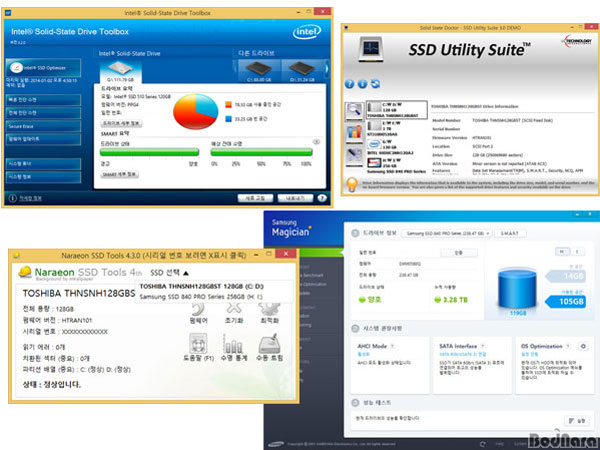Click the blue info icon in SSD Utility Suite
The width and height of the screenshot is (600, 450).
tap(362, 84)
